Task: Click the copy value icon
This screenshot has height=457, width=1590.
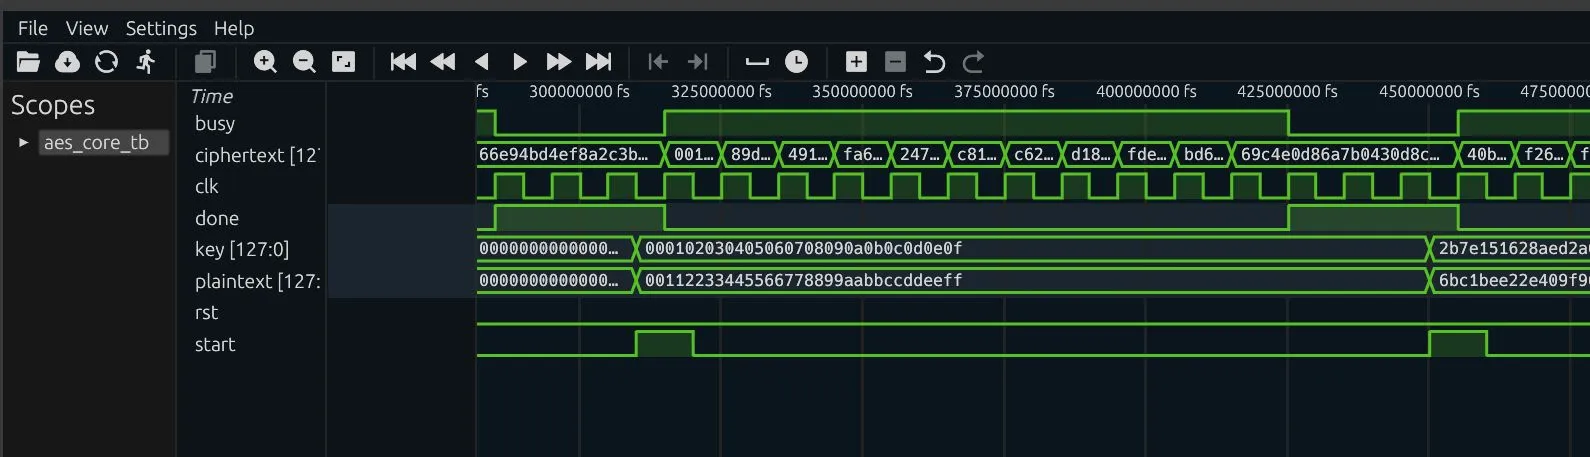Action: 205,62
